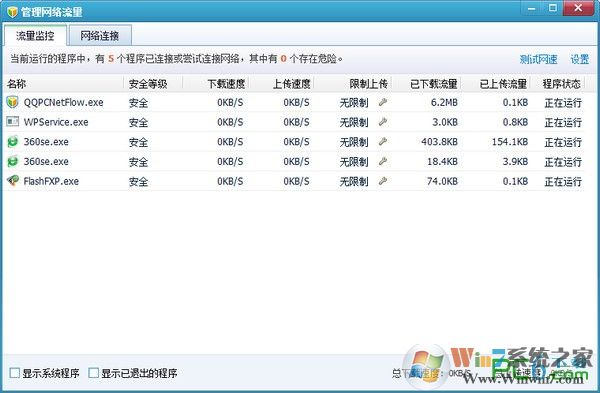Viewport: 600px width, 393px height.
Task: Click the icon of the 360se.exe row with 18.4KB
Action: pos(13,161)
